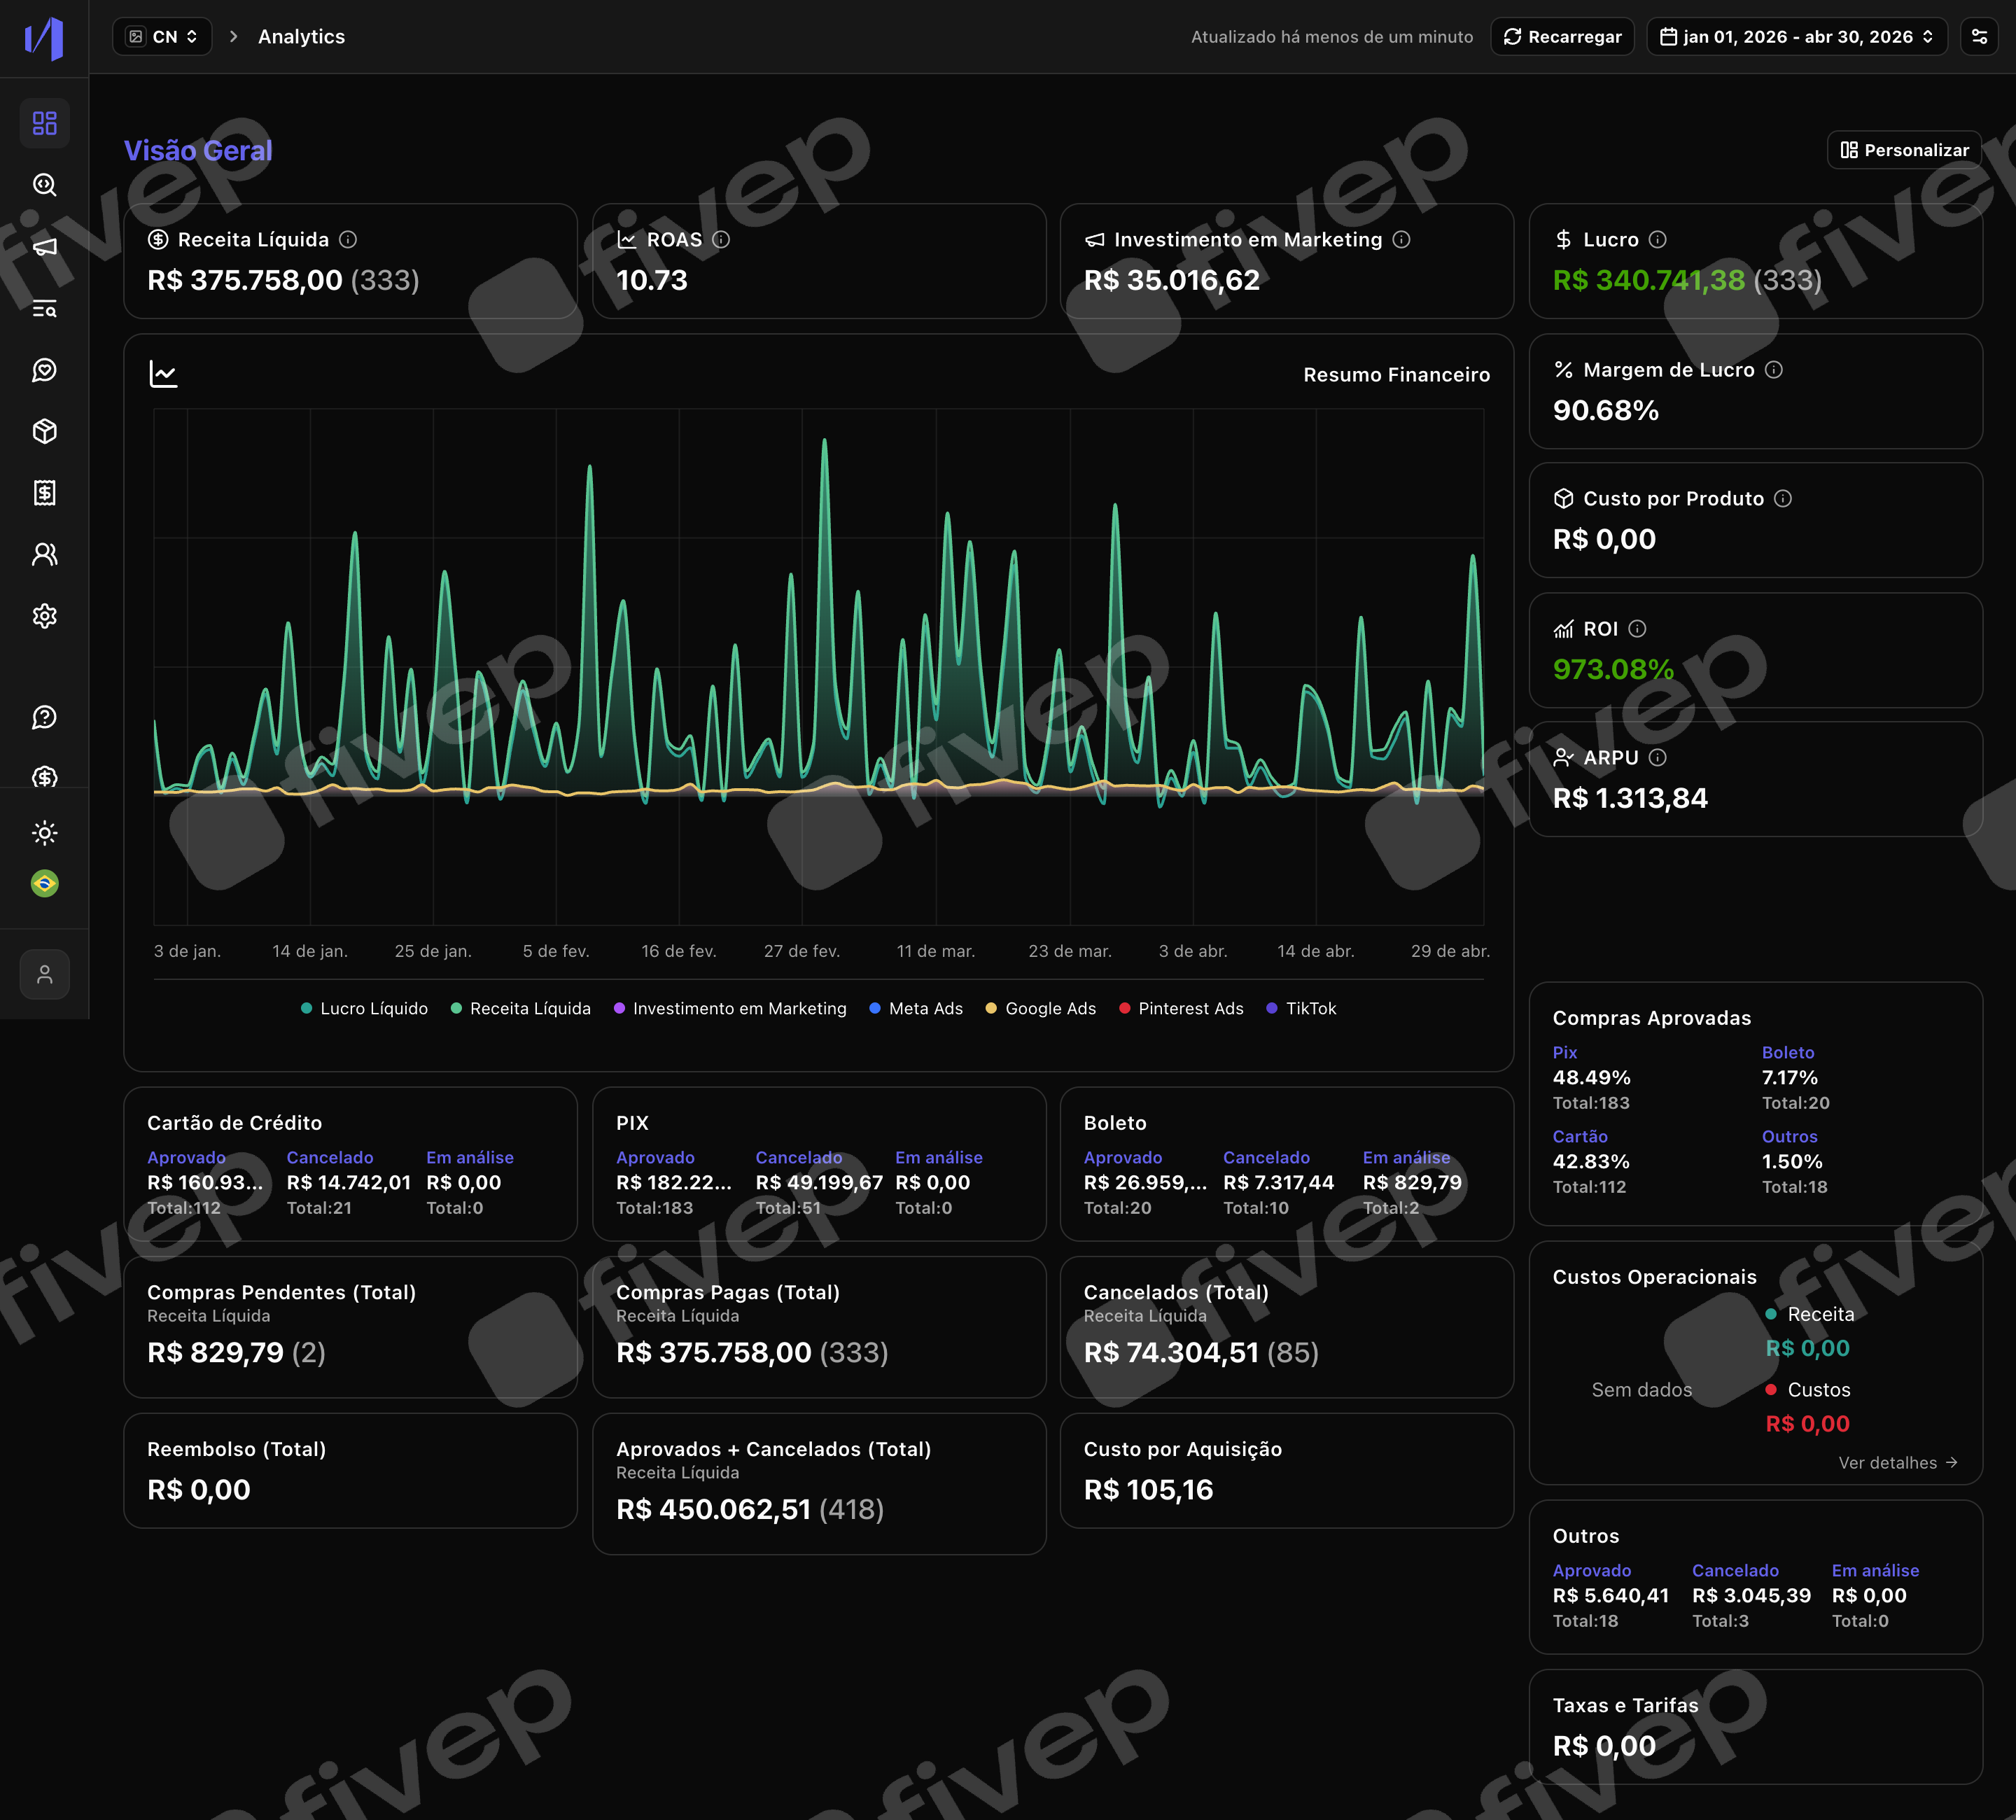This screenshot has height=1820, width=2016.
Task: Toggle the Meta Ads legend series
Action: 916,1009
